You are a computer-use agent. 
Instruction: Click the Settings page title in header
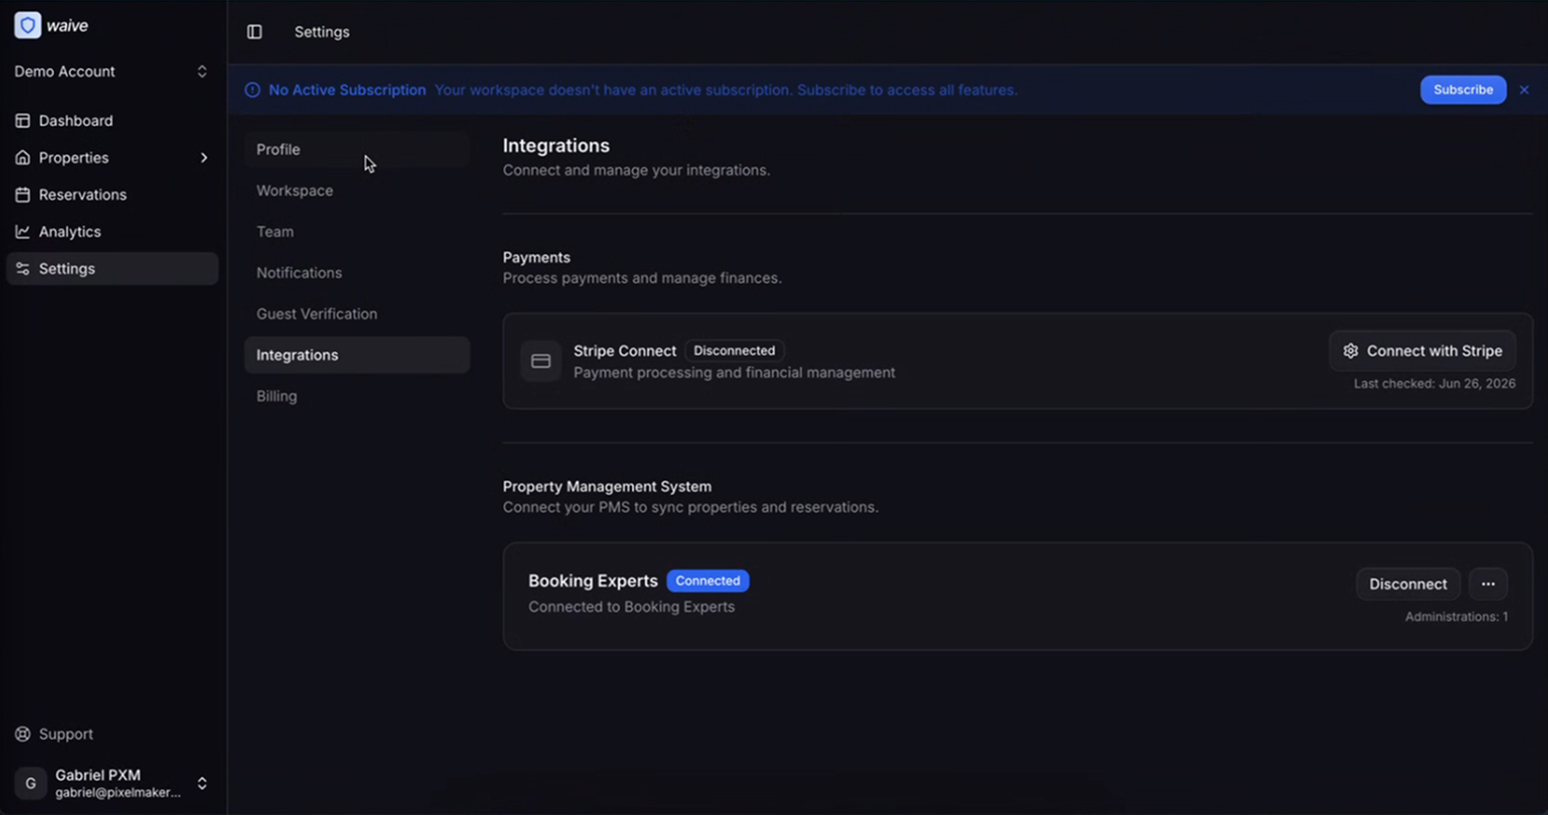pos(322,32)
